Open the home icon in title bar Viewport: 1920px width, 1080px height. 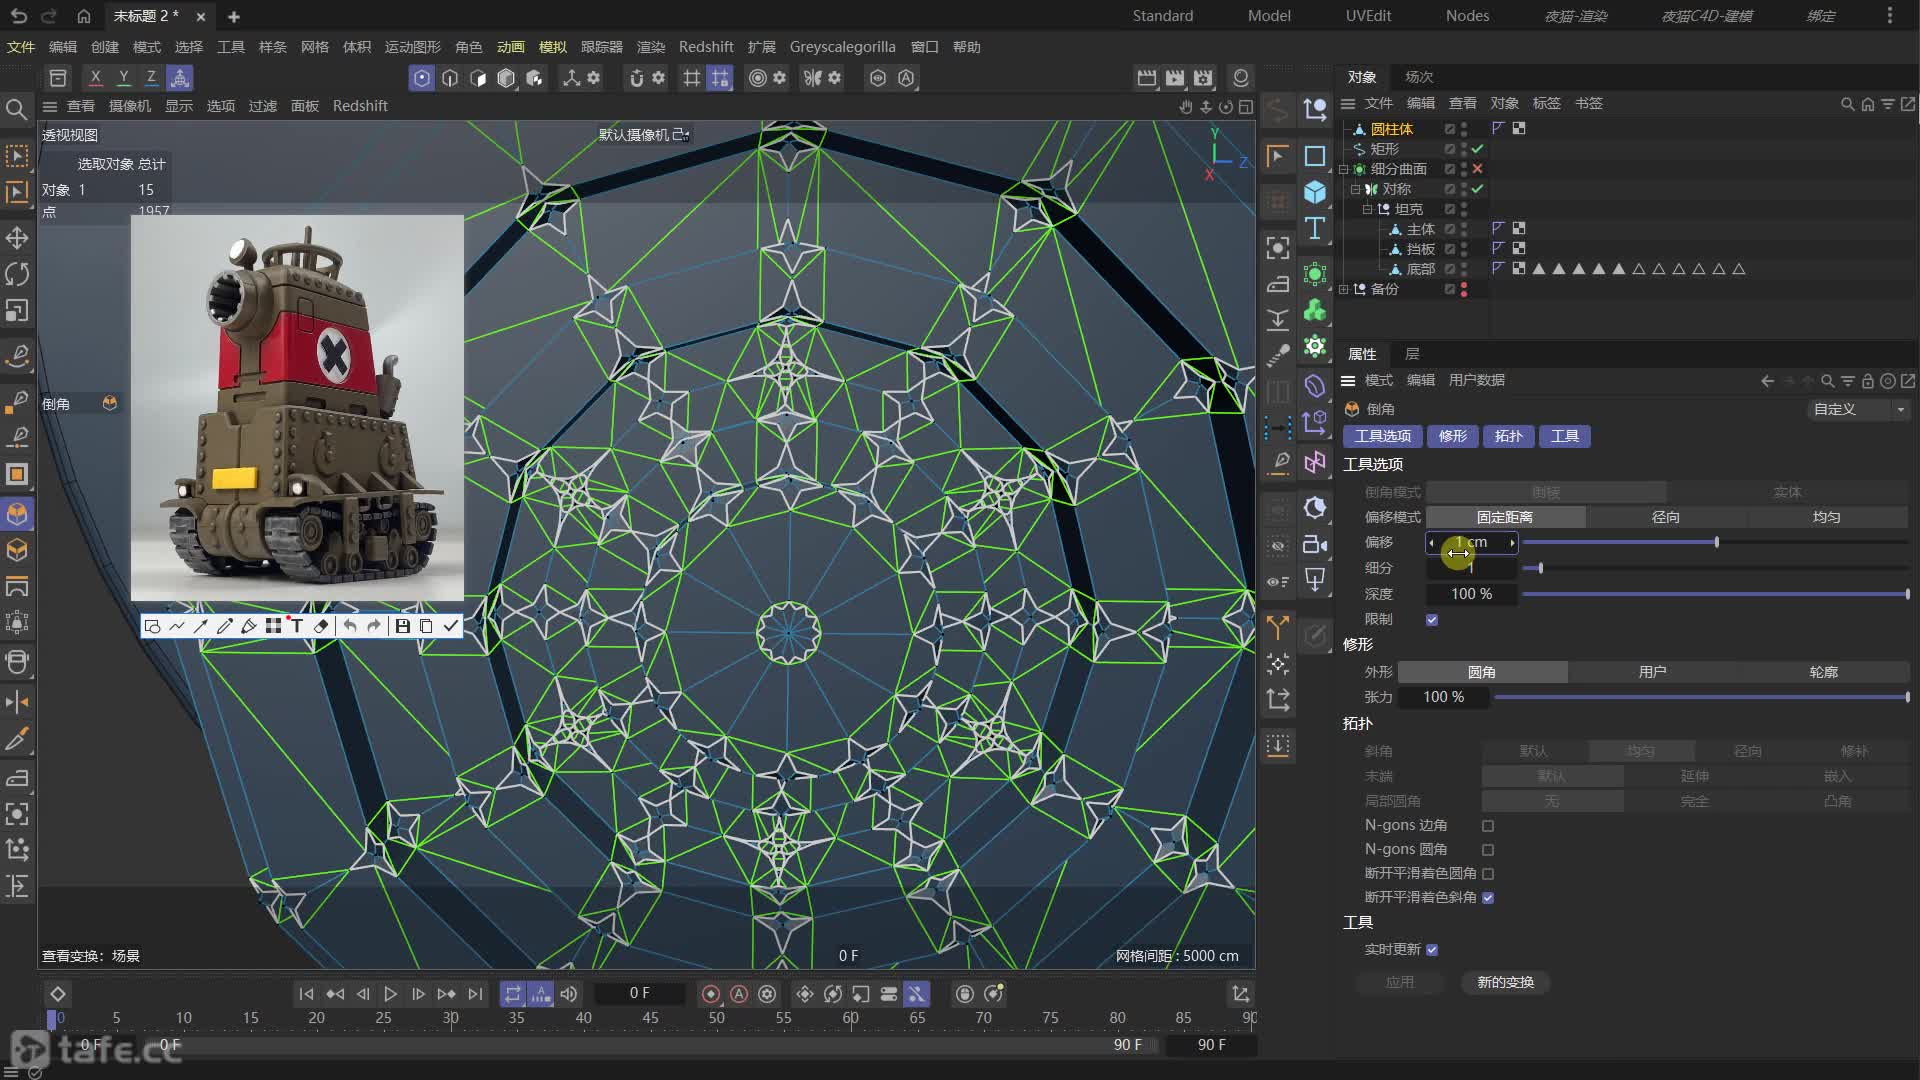click(84, 16)
